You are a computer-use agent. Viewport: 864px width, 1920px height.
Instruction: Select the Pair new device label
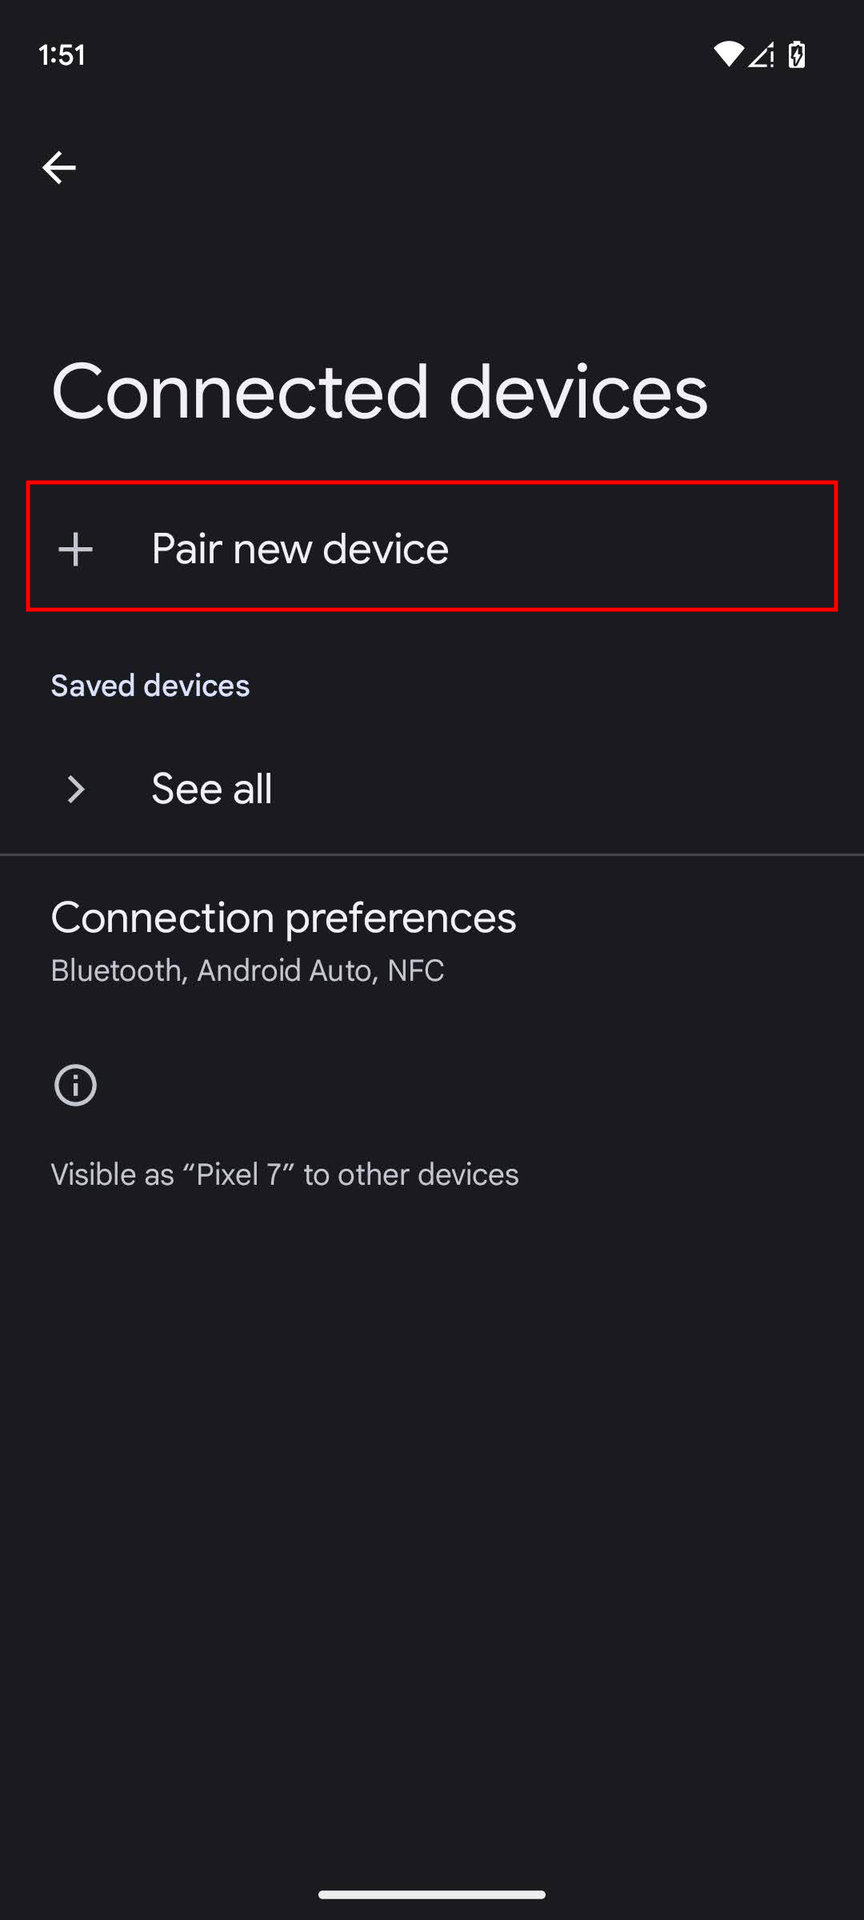300,549
